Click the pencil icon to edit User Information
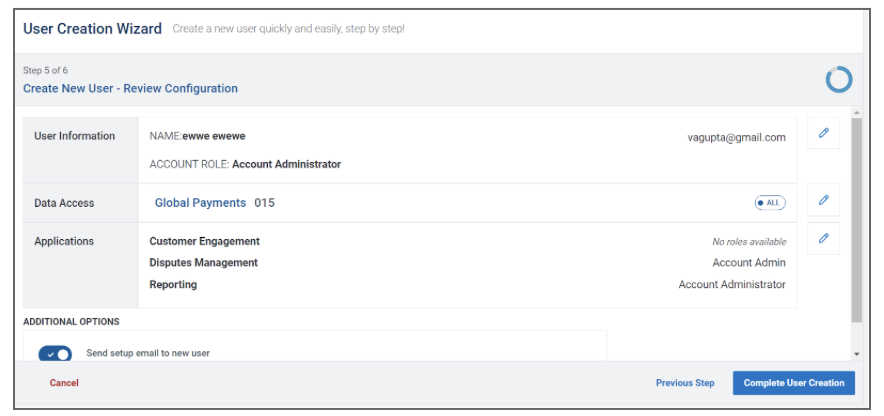Viewport: 884px width, 416px height. coord(823,133)
